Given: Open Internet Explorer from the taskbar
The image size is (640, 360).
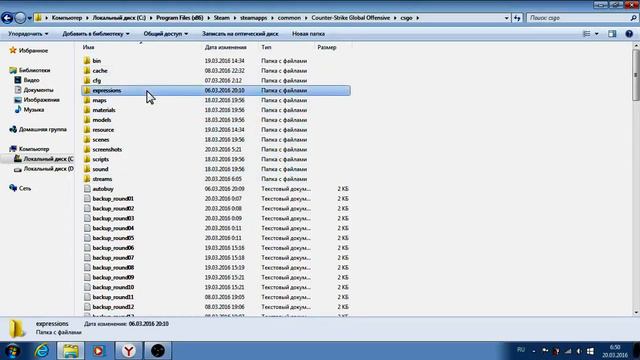Looking at the screenshot, I should [41, 351].
